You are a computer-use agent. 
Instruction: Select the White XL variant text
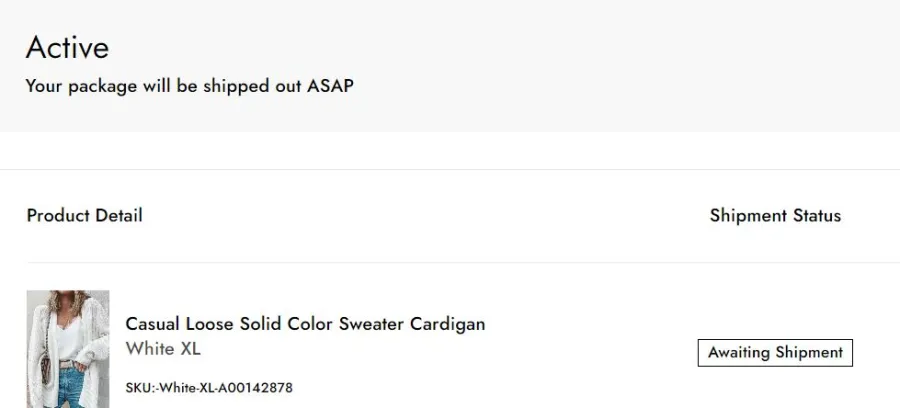coord(163,348)
